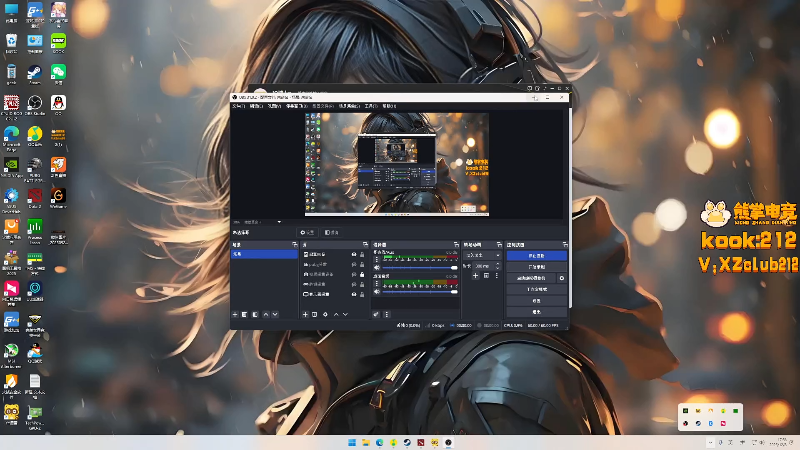Select the highlighted scene in Scenes list
The image size is (800, 450).
click(x=264, y=254)
